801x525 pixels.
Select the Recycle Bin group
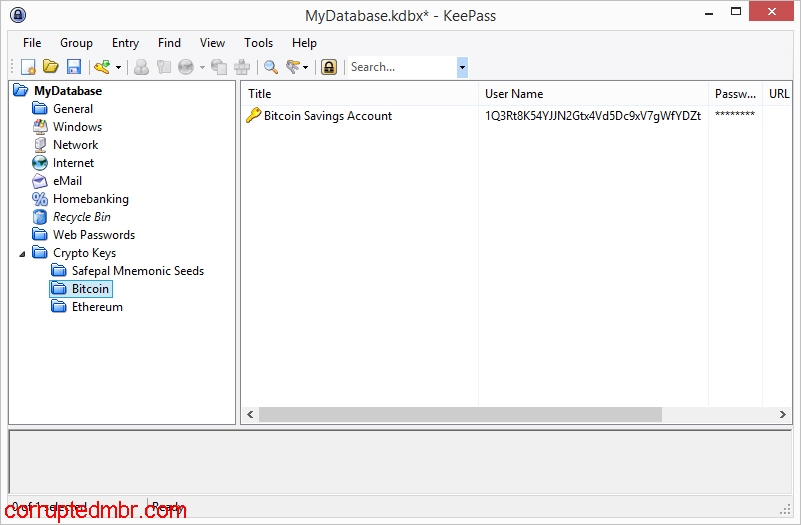pyautogui.click(x=82, y=217)
